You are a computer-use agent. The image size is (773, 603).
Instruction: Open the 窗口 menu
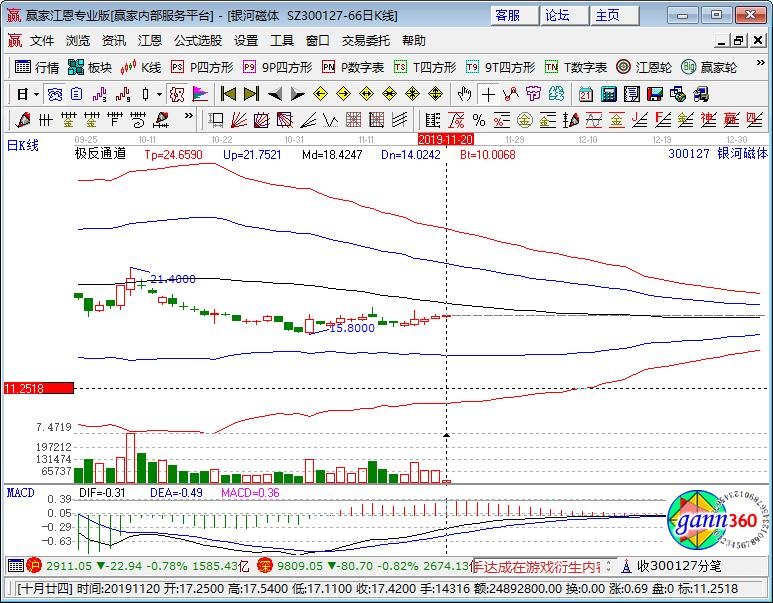pos(317,40)
